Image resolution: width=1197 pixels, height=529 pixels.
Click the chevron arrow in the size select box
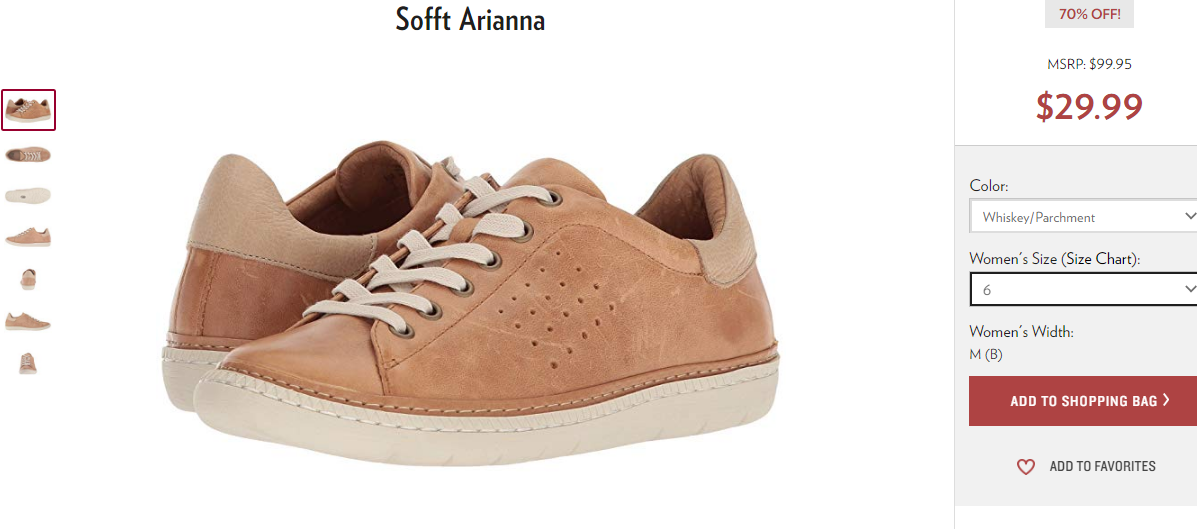[x=1188, y=289]
